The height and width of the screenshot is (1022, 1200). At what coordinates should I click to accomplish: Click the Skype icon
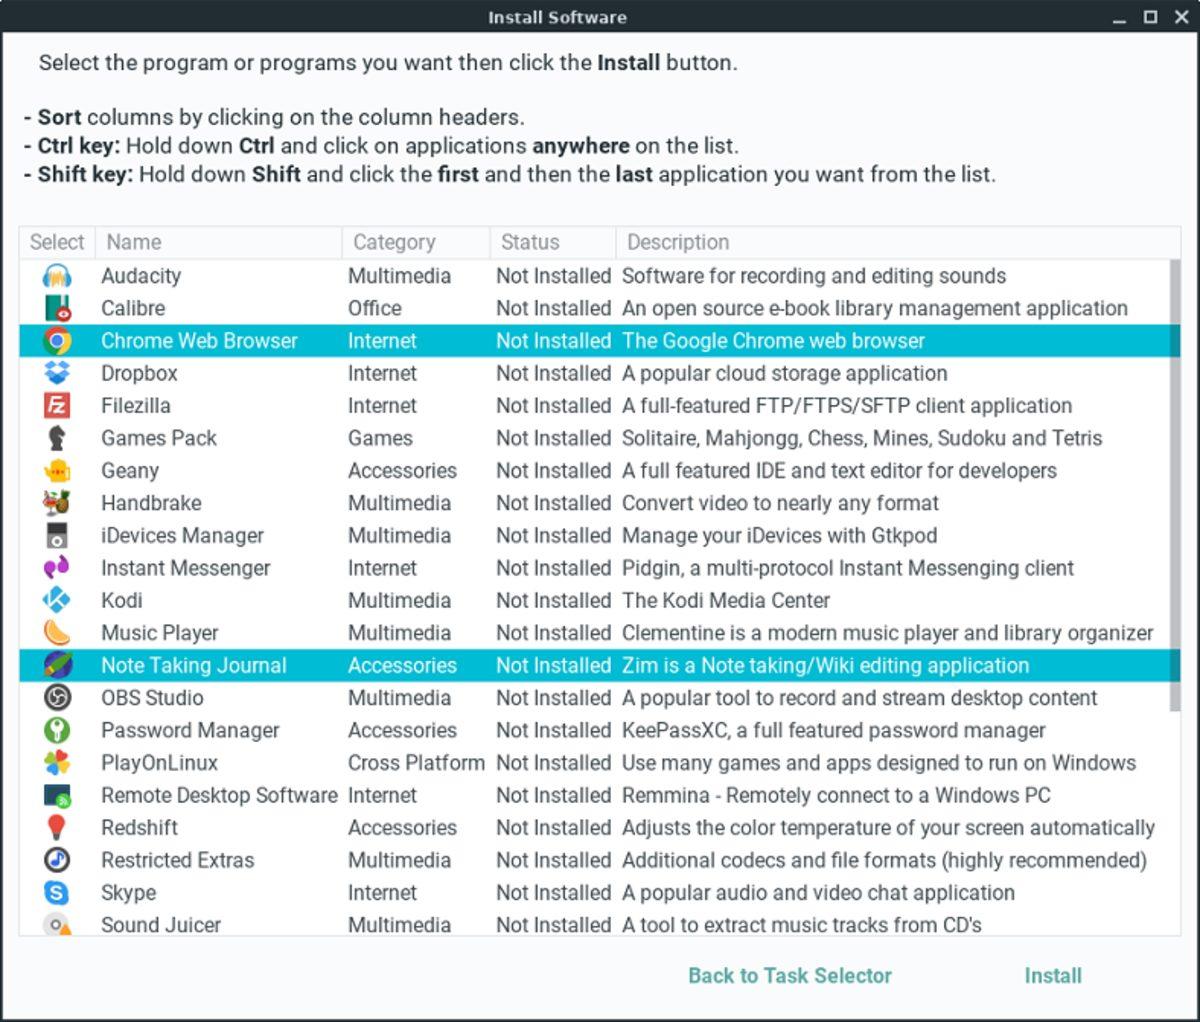click(x=55, y=892)
